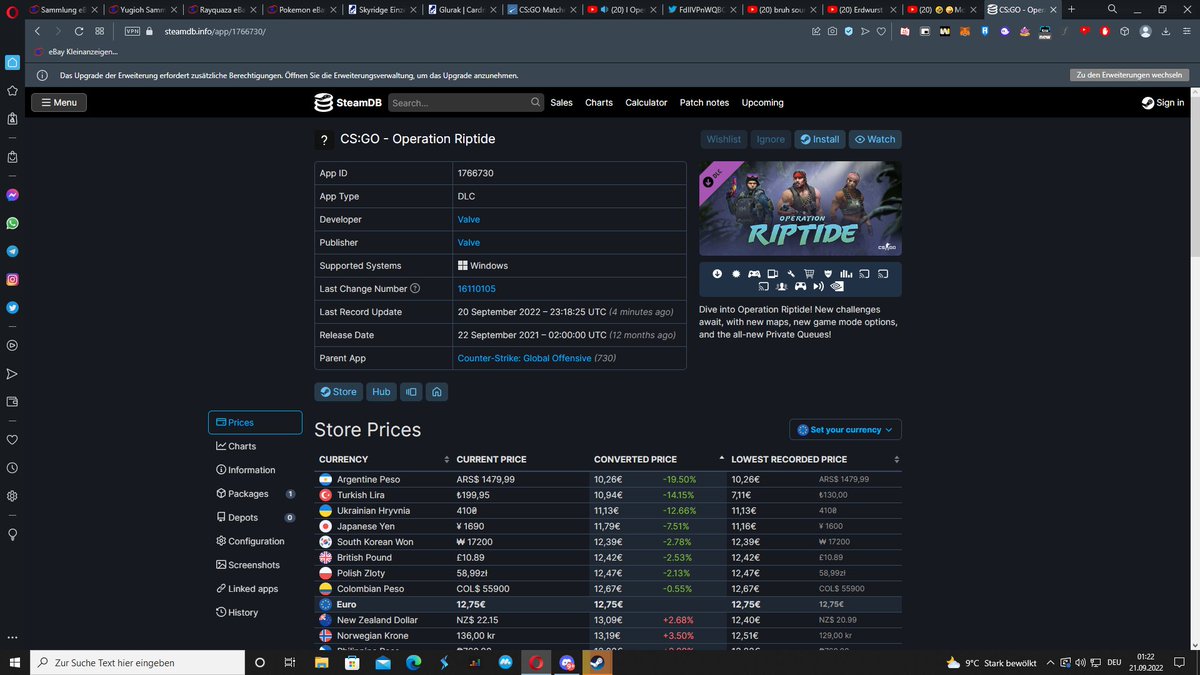Open the SteamDB Menu button
Image resolution: width=1200 pixels, height=675 pixels.
pos(58,102)
